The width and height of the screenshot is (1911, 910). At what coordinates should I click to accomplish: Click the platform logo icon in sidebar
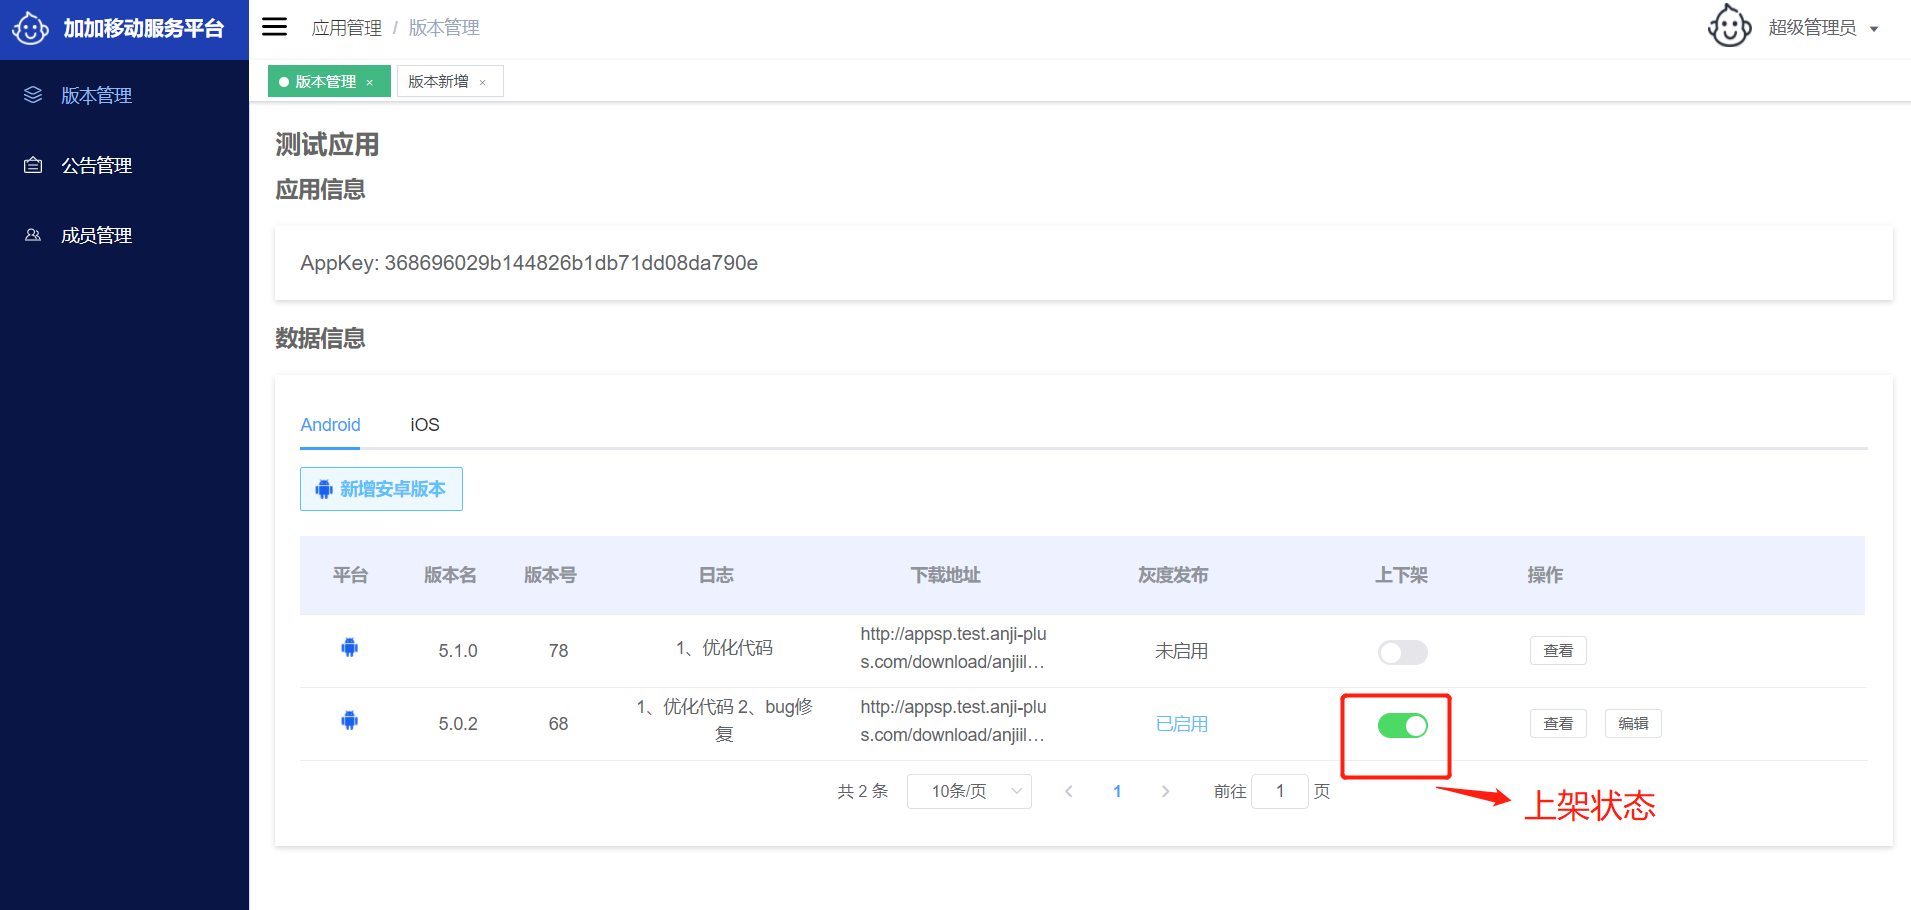coord(31,28)
